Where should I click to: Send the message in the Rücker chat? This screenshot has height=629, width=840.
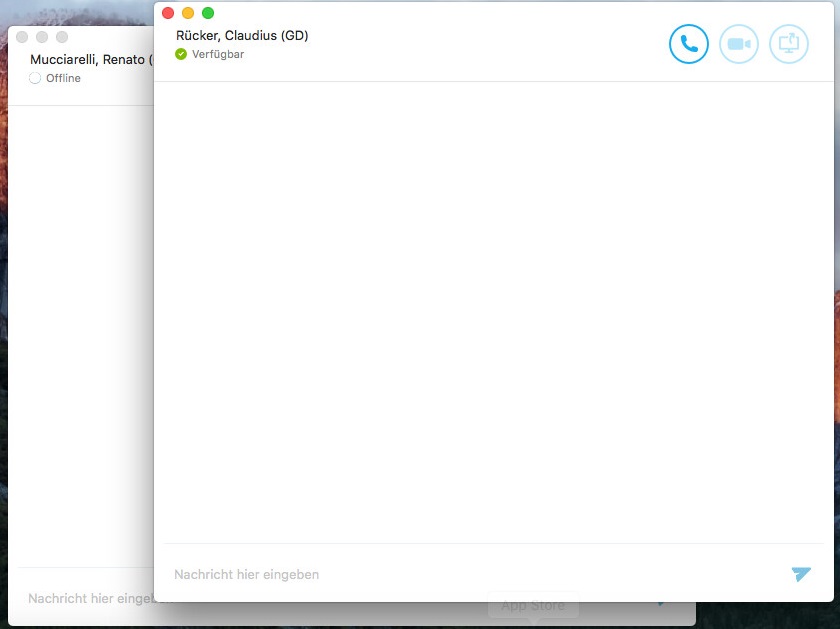pos(801,574)
